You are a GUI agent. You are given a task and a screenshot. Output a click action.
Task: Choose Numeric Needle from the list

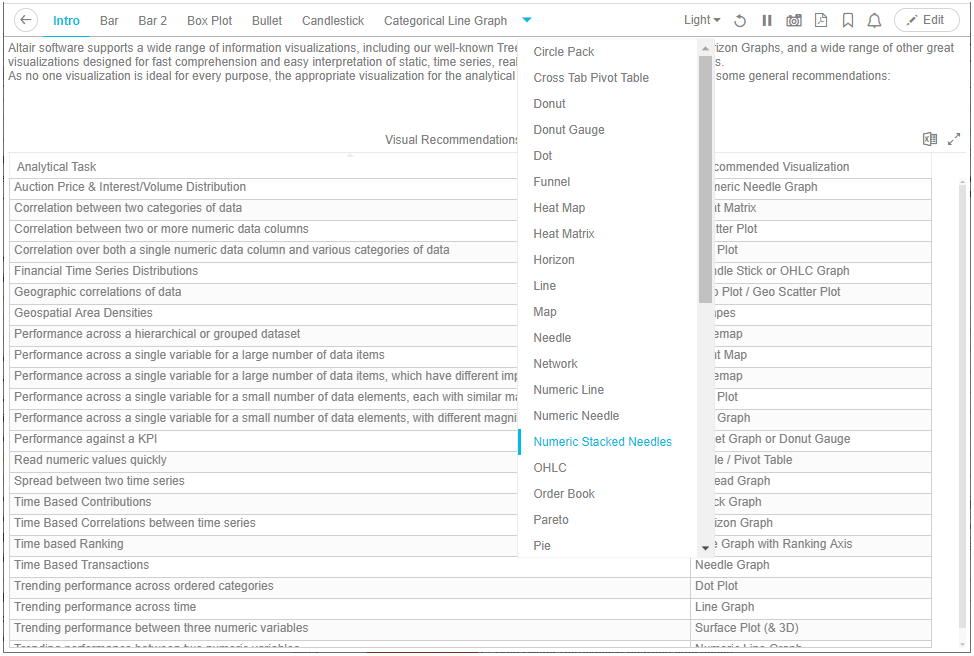pos(608,416)
